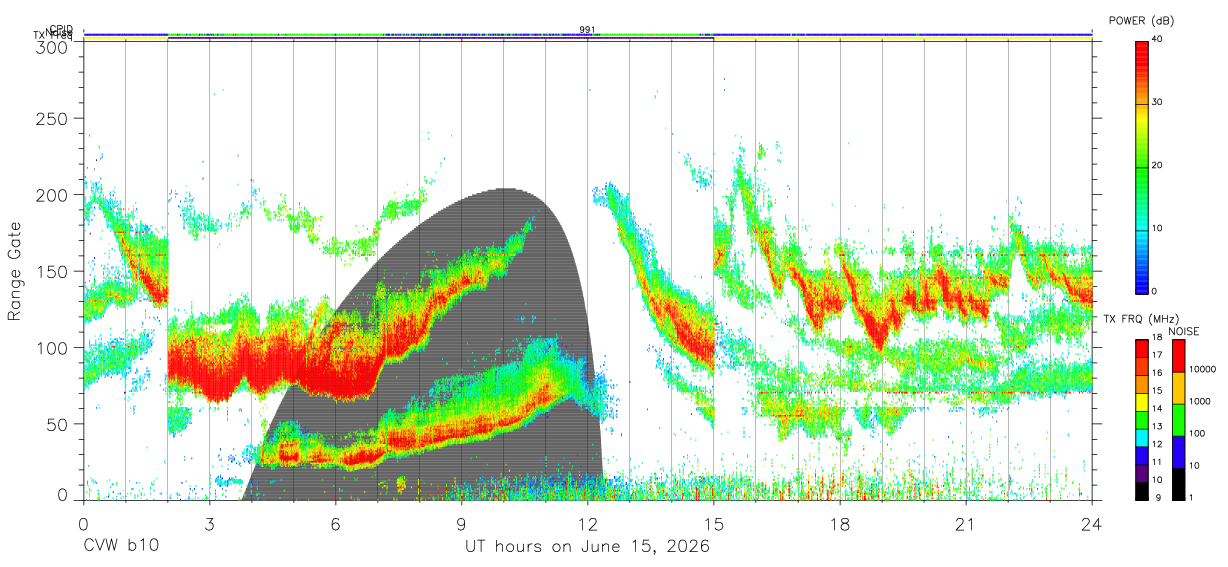This screenshot has height=567, width=1228.
Task: Click the 200 y-axis tick label
Action: point(53,195)
